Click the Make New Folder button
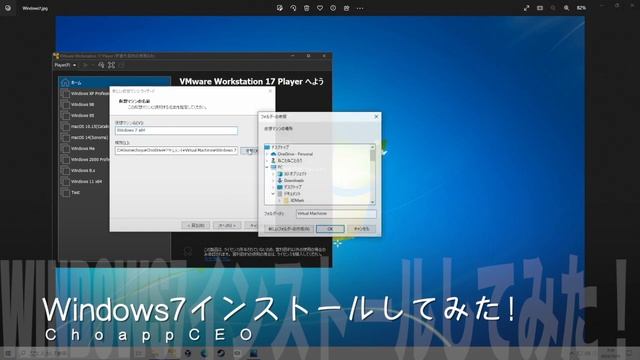Screen dimensions: 640x360 (x=289, y=229)
